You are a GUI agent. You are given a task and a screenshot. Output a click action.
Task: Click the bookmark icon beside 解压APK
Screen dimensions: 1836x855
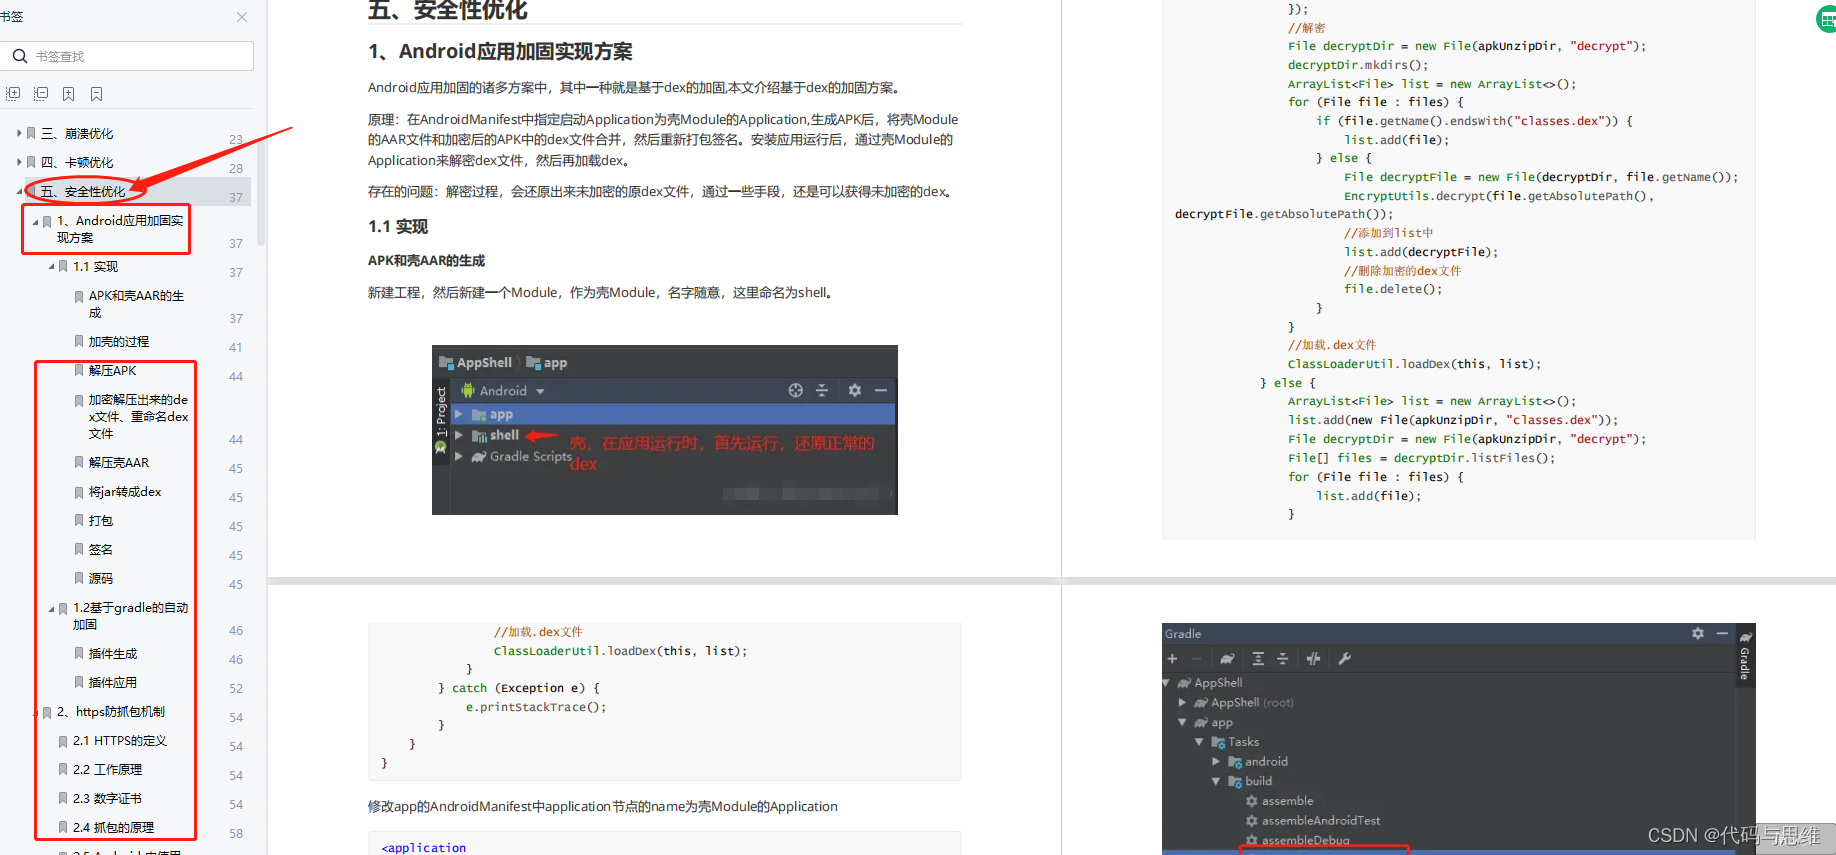pos(79,370)
